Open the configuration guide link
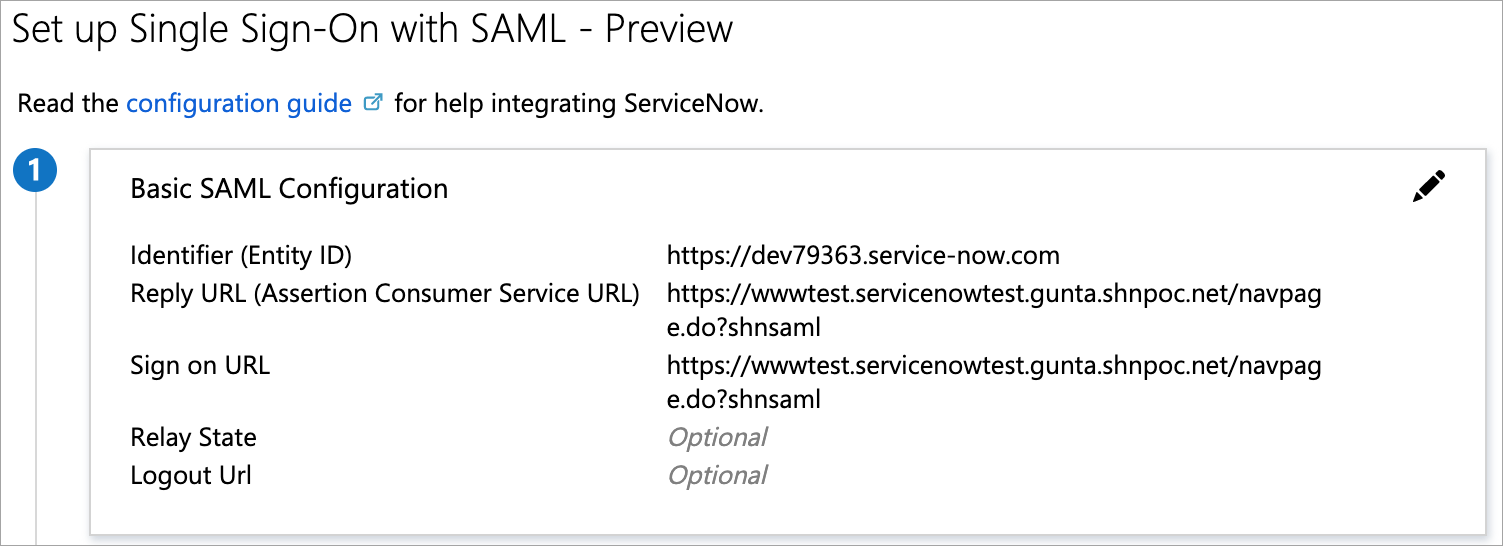The image size is (1503, 546). pyautogui.click(x=239, y=103)
